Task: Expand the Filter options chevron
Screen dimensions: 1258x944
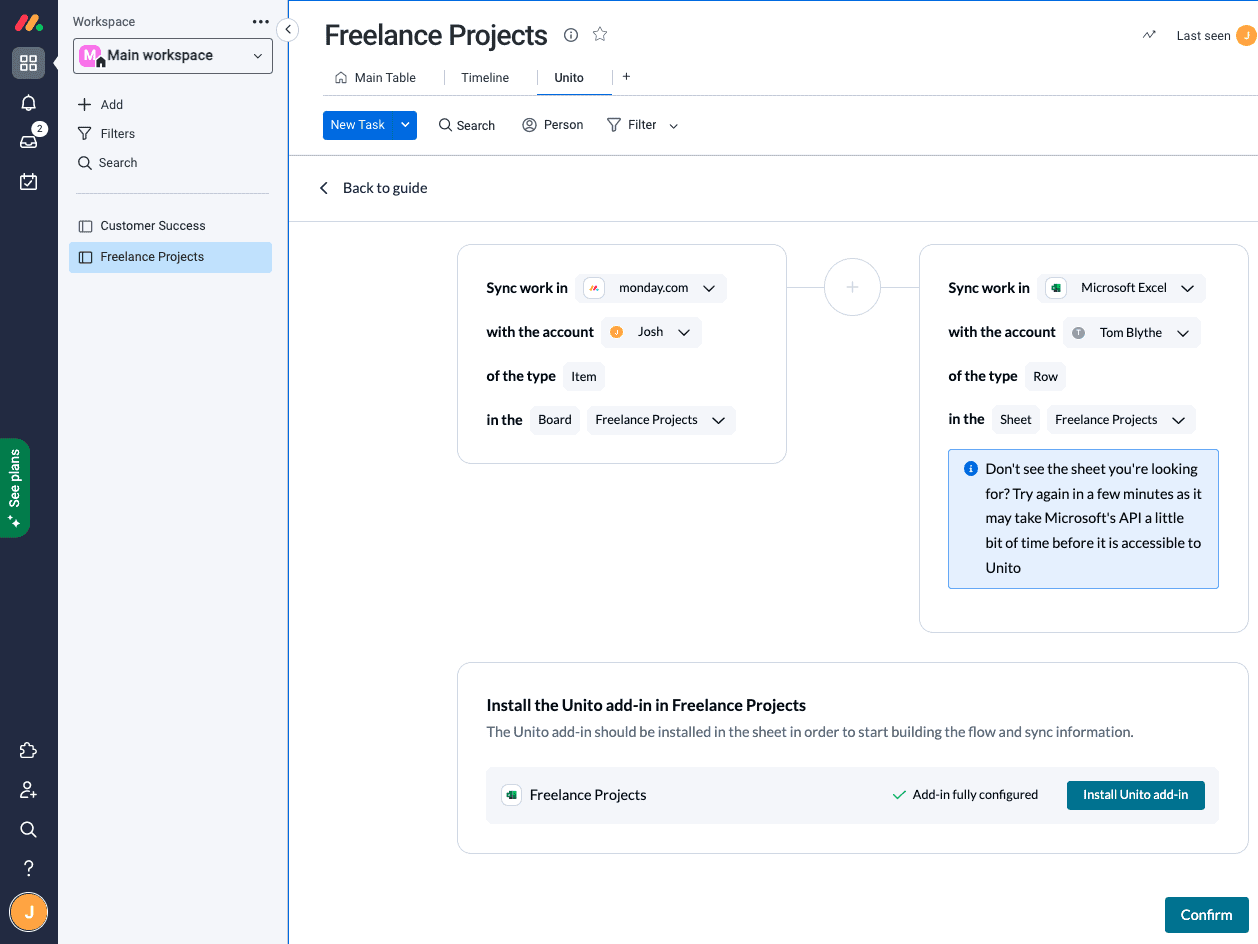Action: tap(673, 126)
